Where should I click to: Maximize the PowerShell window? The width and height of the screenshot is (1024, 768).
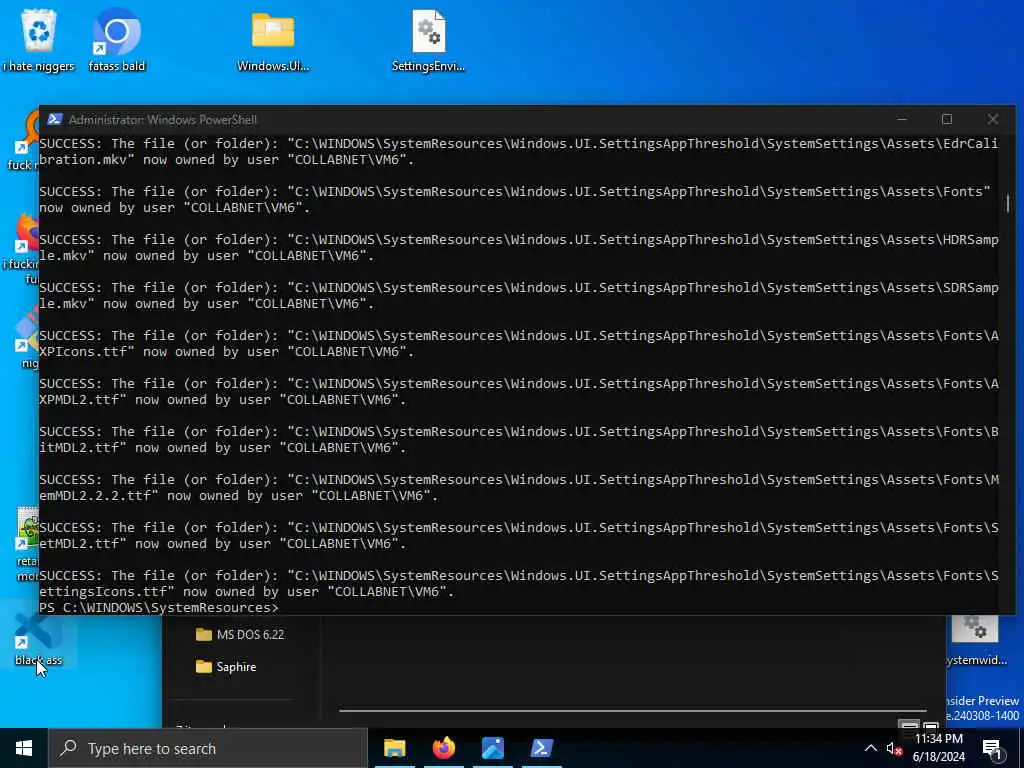tap(947, 120)
